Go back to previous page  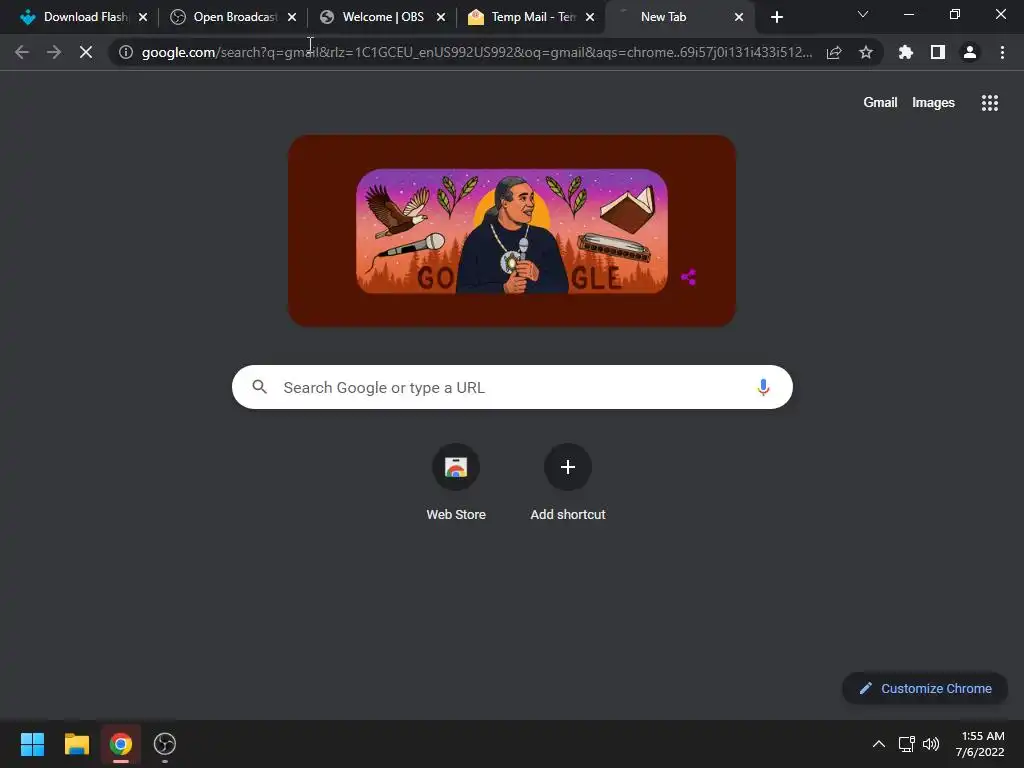click(x=22, y=52)
